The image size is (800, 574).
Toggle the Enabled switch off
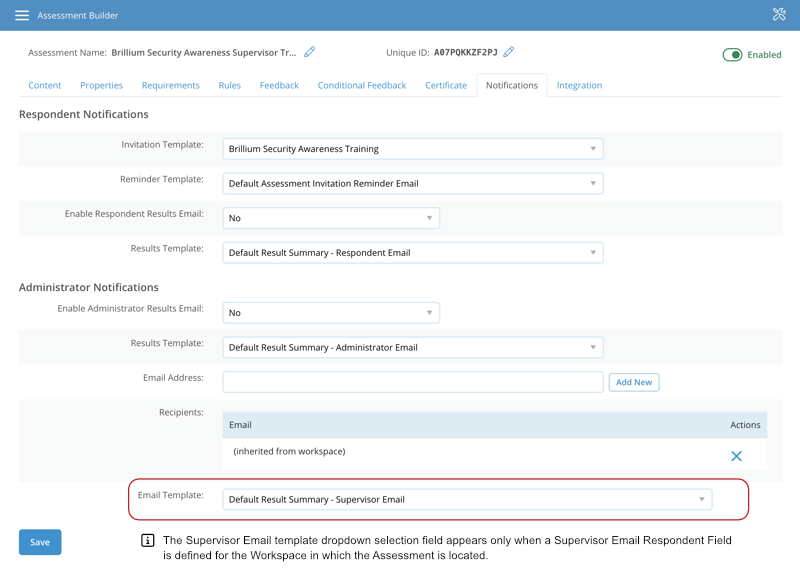(x=732, y=55)
